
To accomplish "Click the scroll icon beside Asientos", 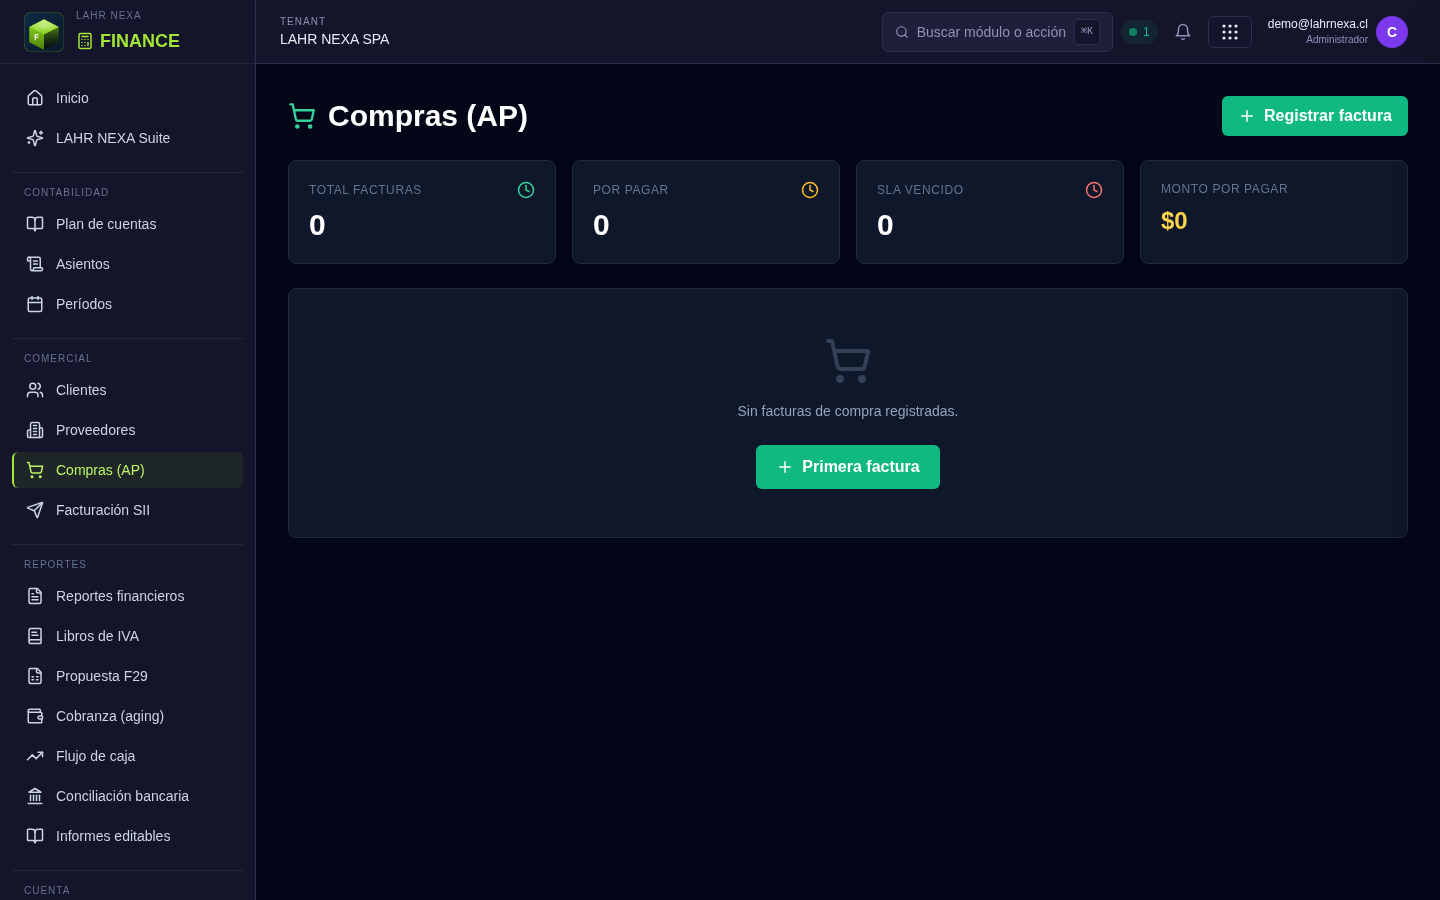I will point(35,264).
